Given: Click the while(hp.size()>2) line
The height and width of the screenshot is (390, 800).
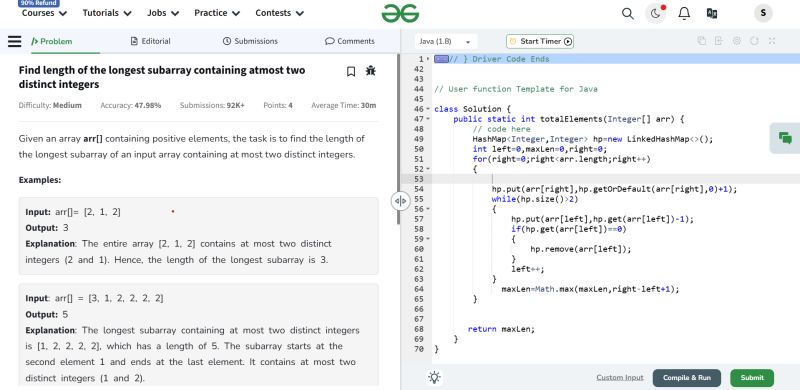Looking at the screenshot, I should [x=535, y=199].
